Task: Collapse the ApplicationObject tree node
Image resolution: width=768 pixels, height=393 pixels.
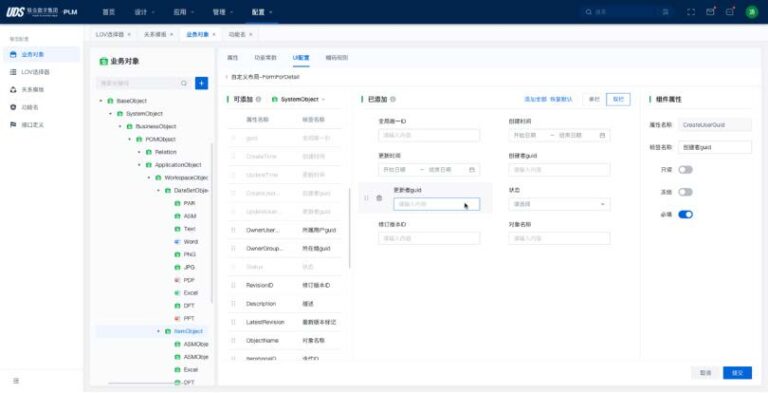Action: coord(140,165)
